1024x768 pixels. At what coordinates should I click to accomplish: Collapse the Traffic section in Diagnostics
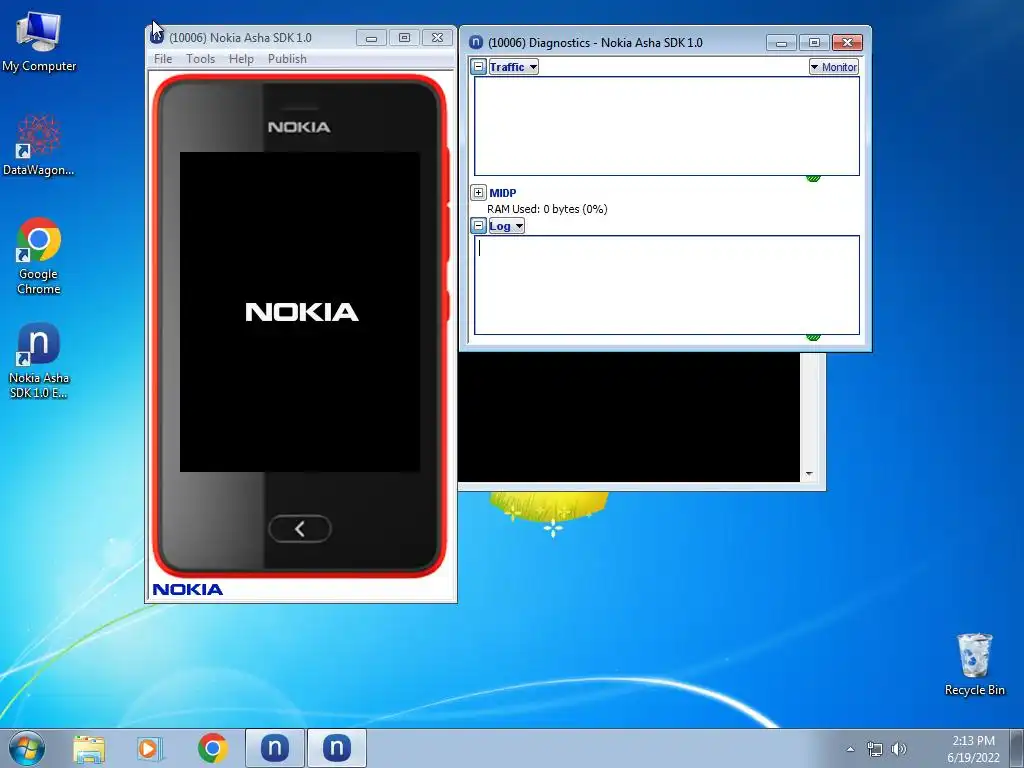coord(479,67)
